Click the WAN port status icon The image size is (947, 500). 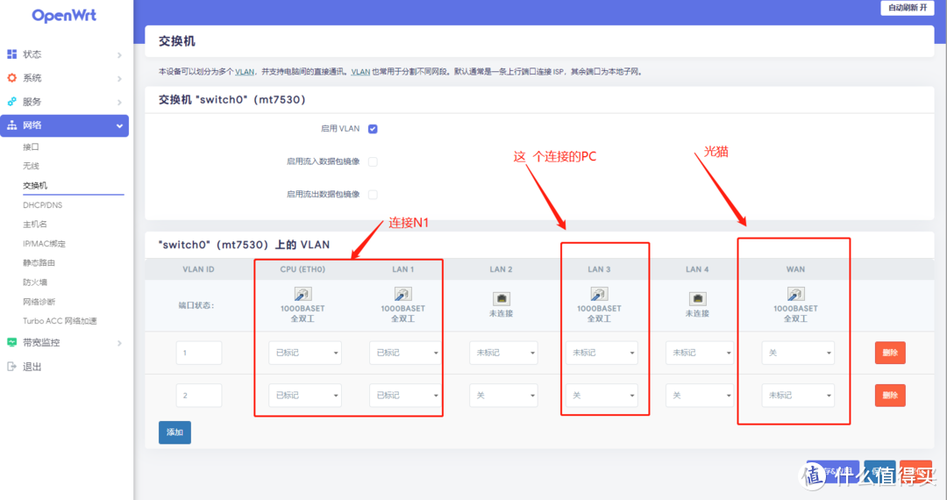pos(795,294)
